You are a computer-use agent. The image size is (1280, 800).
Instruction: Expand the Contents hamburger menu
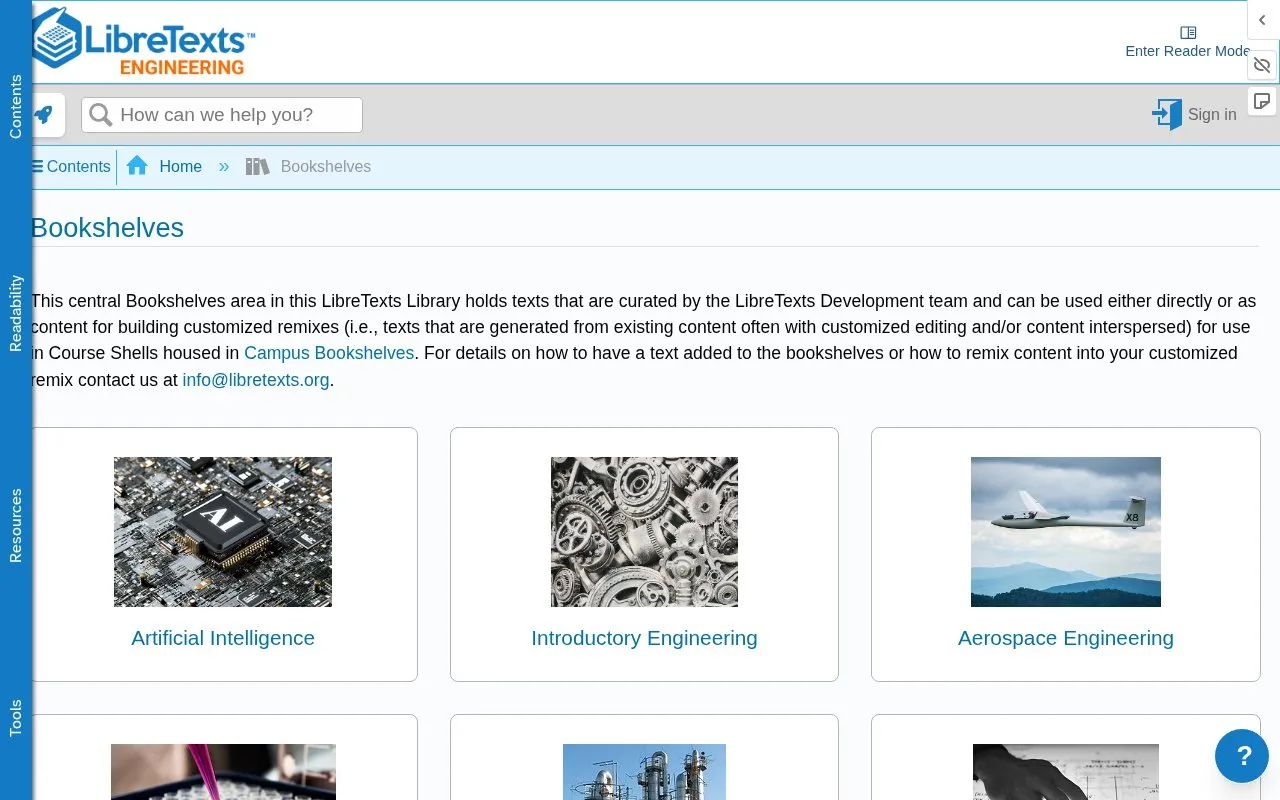[71, 167]
